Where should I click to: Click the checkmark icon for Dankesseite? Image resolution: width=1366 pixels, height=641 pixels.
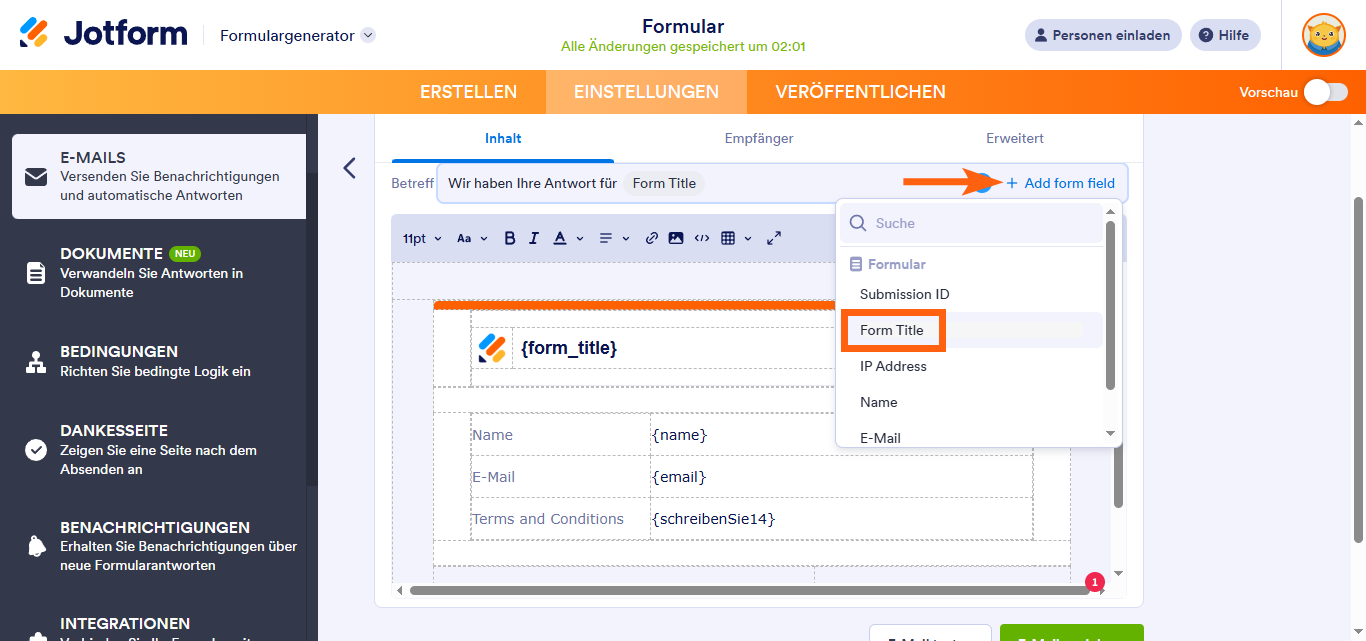click(x=36, y=450)
